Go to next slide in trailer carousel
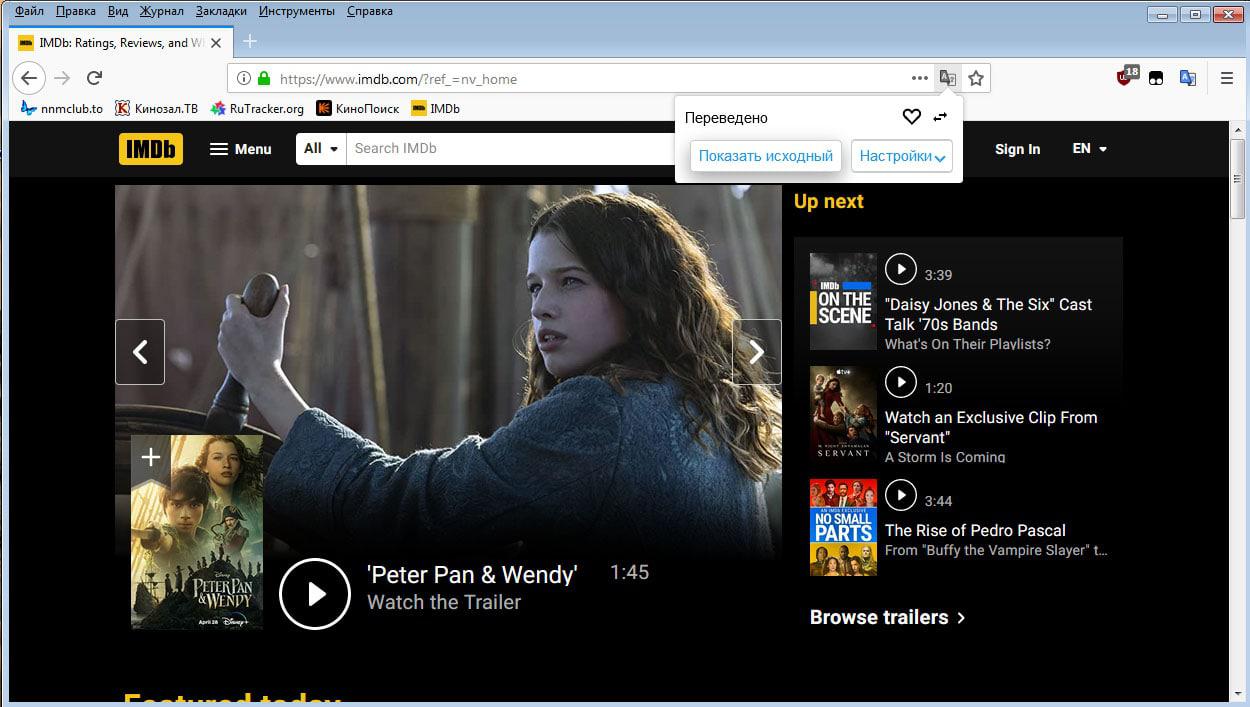The height and width of the screenshot is (707, 1250). [x=757, y=352]
